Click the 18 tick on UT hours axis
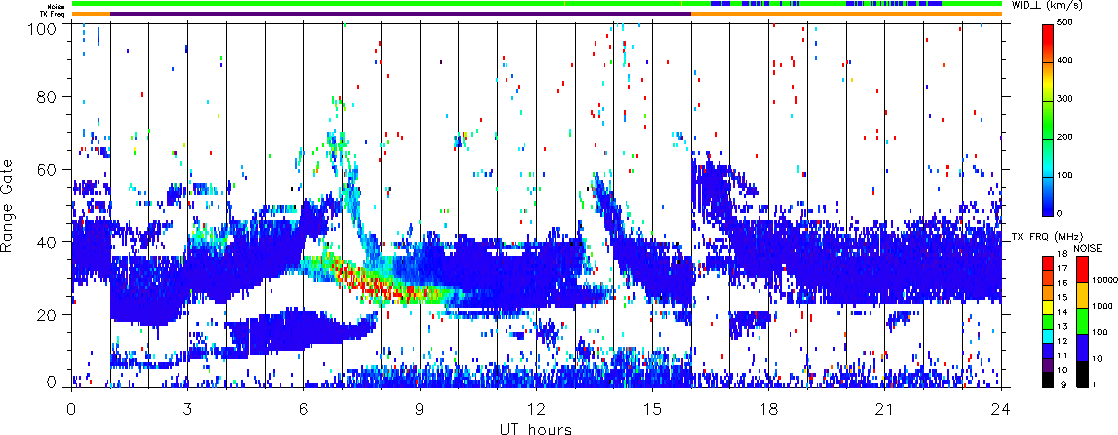The image size is (1118, 435). pos(768,410)
